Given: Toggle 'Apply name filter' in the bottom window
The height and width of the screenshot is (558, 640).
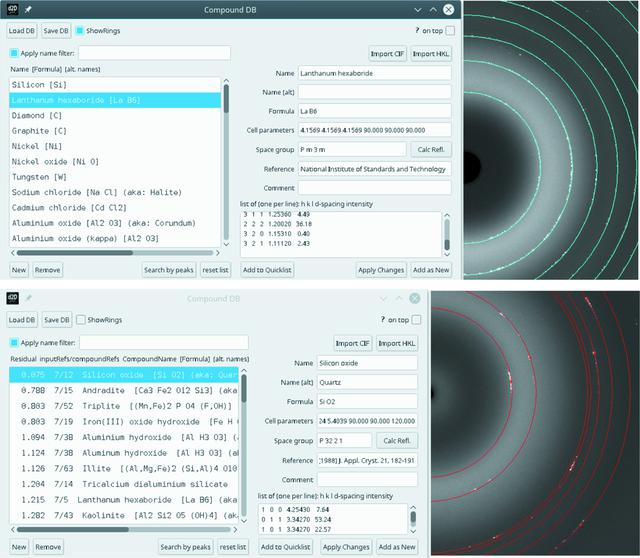Looking at the screenshot, I should tap(14, 342).
